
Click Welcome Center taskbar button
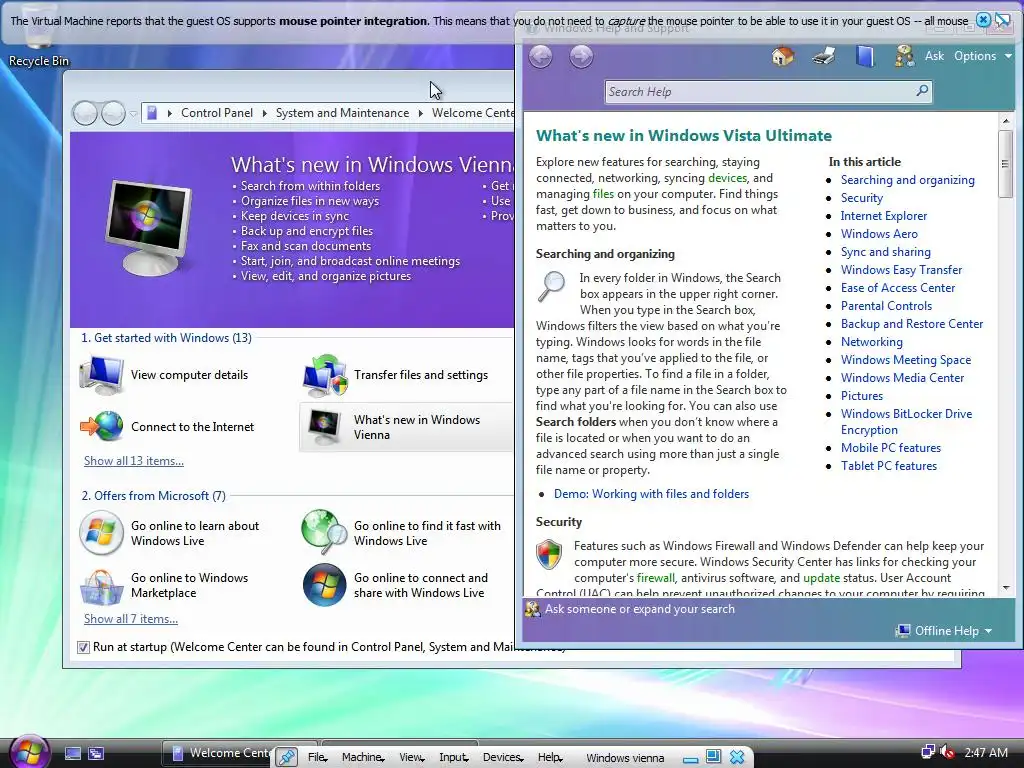point(222,753)
